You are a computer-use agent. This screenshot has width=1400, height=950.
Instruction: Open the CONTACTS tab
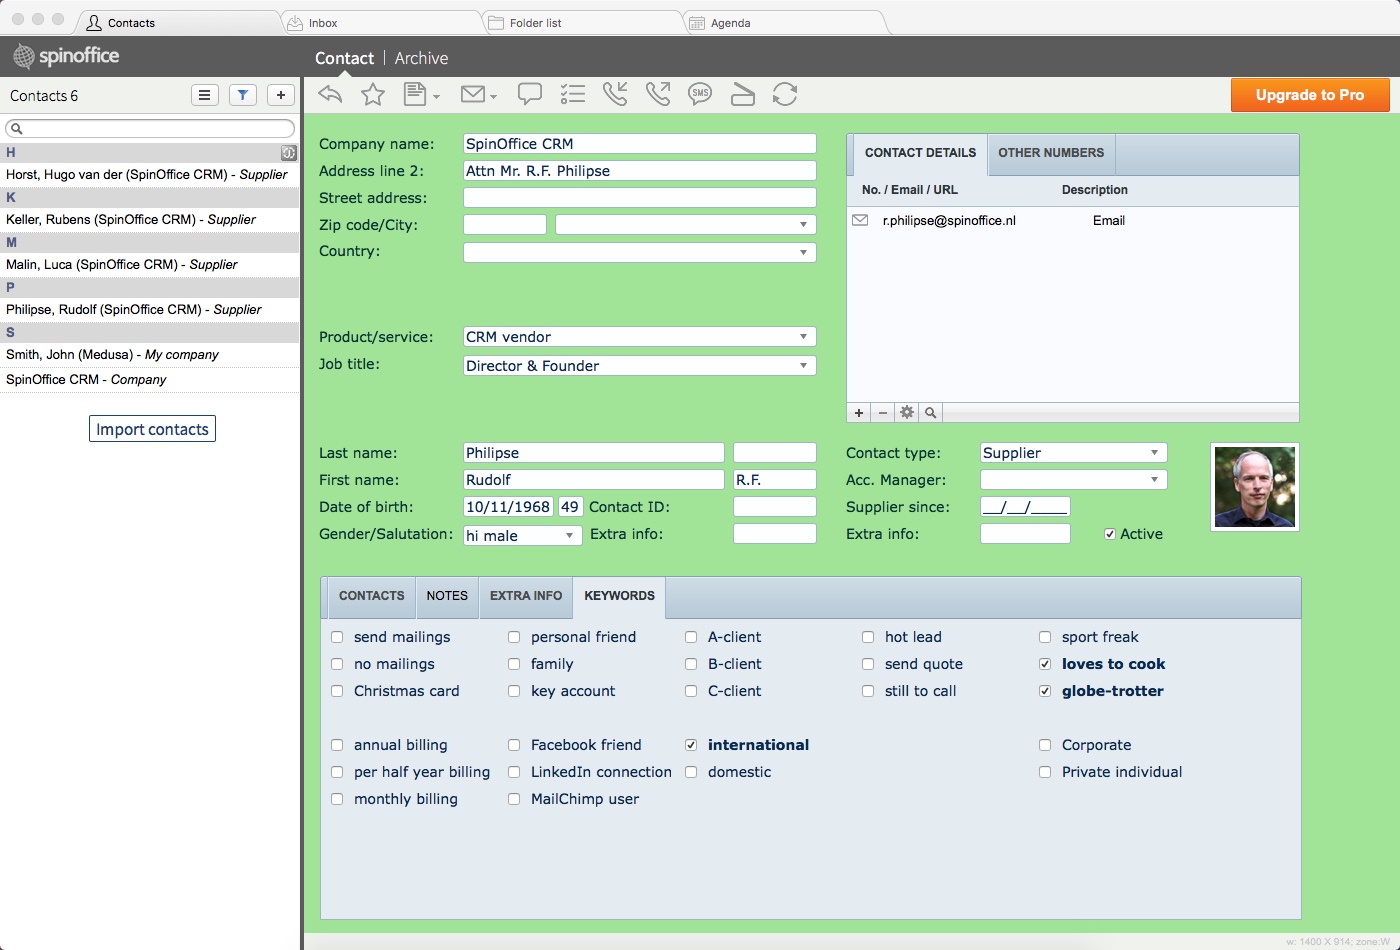point(371,596)
